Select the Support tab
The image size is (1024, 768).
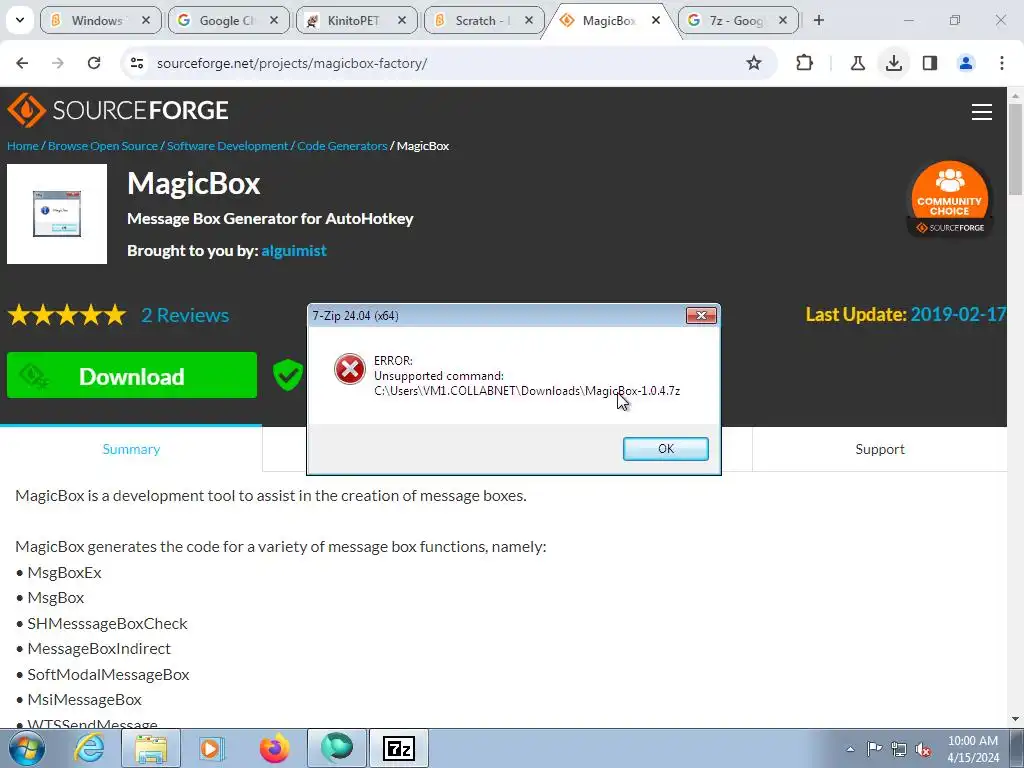[x=880, y=449]
